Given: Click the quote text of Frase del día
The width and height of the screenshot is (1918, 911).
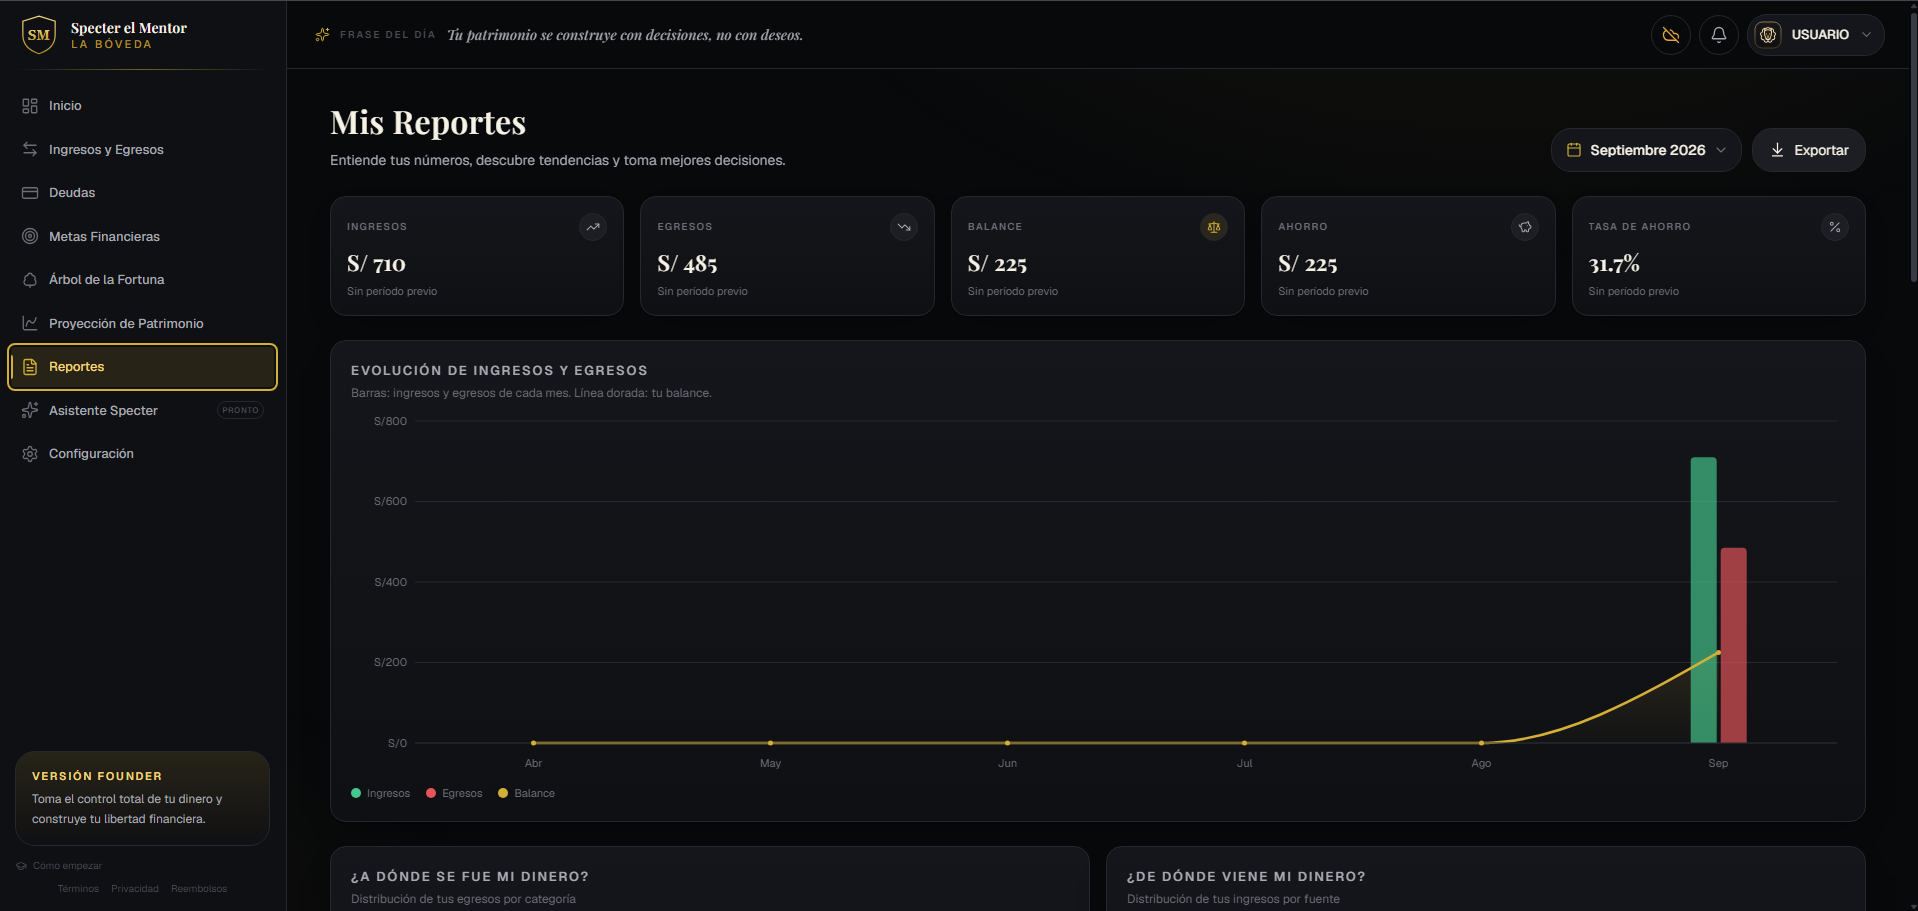Looking at the screenshot, I should pos(625,35).
